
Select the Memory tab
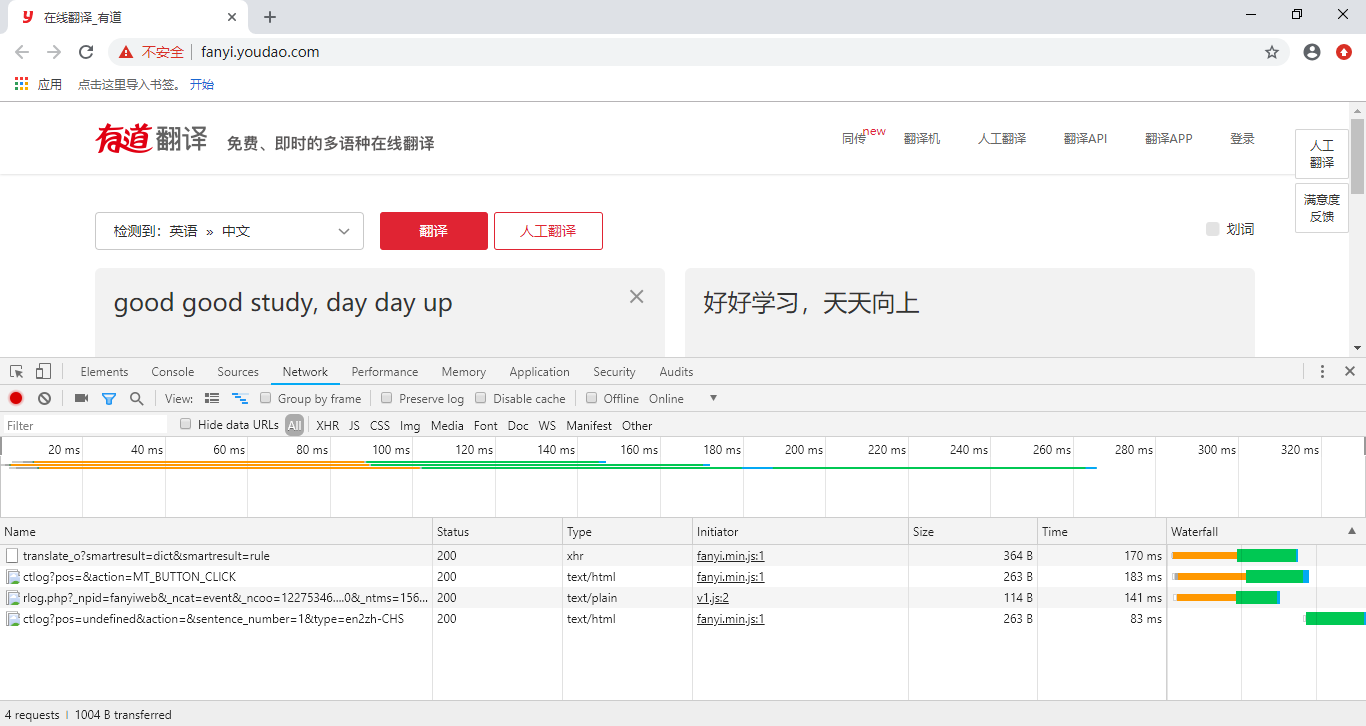tap(464, 371)
